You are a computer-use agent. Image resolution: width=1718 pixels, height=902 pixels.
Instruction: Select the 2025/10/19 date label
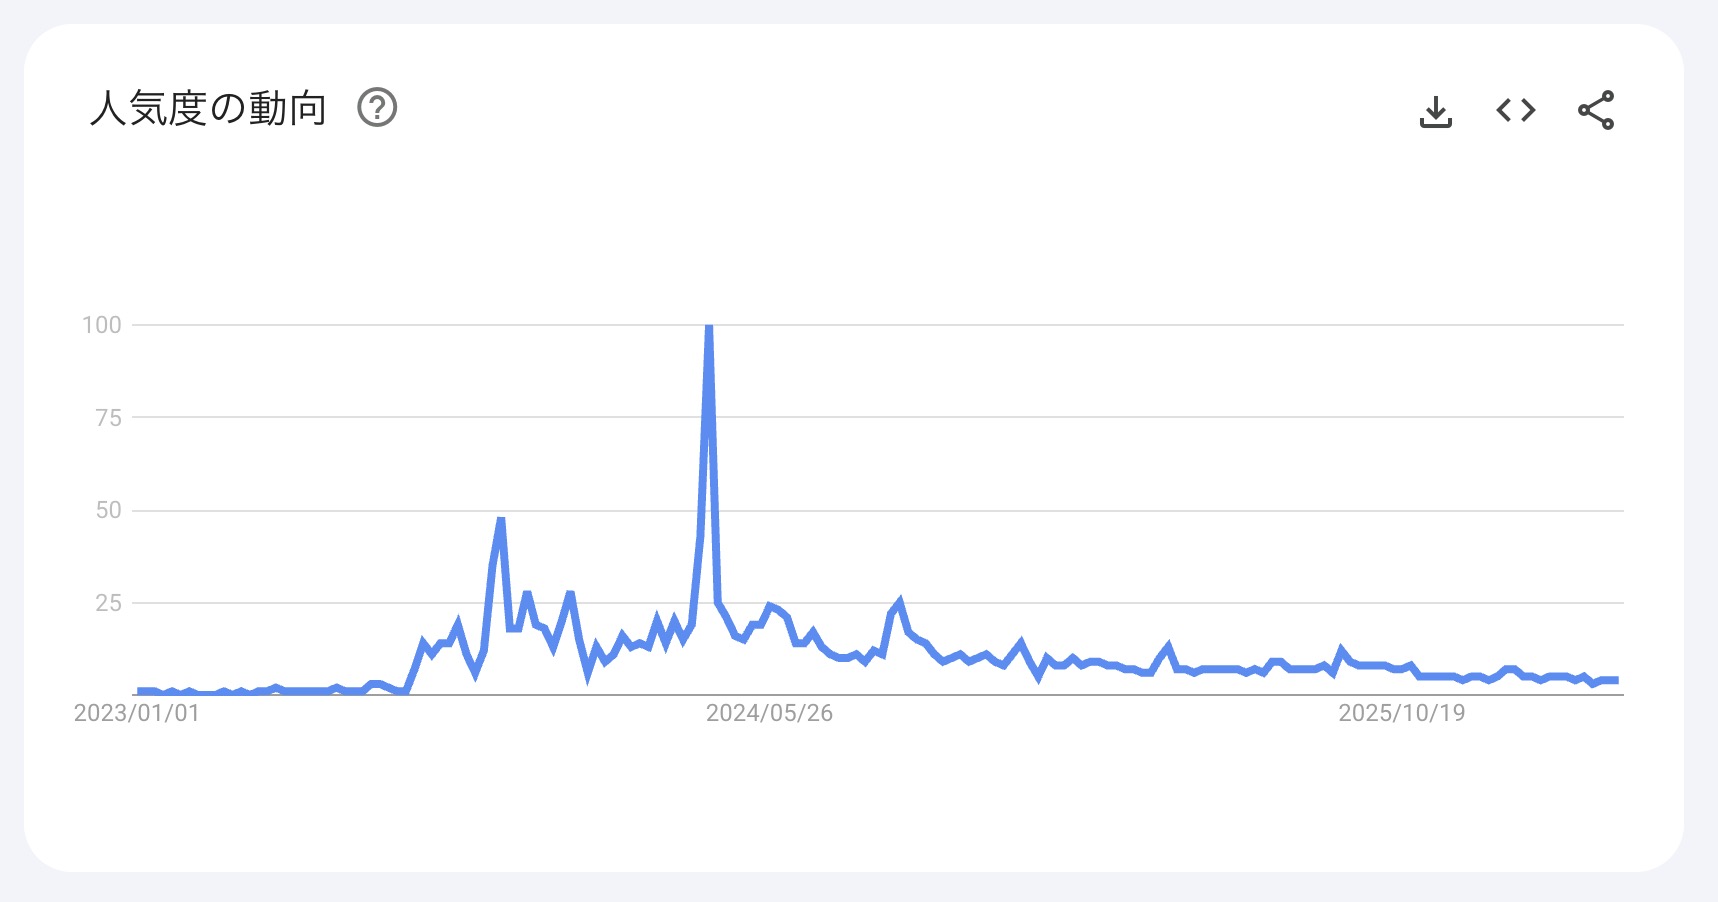[x=1401, y=713]
